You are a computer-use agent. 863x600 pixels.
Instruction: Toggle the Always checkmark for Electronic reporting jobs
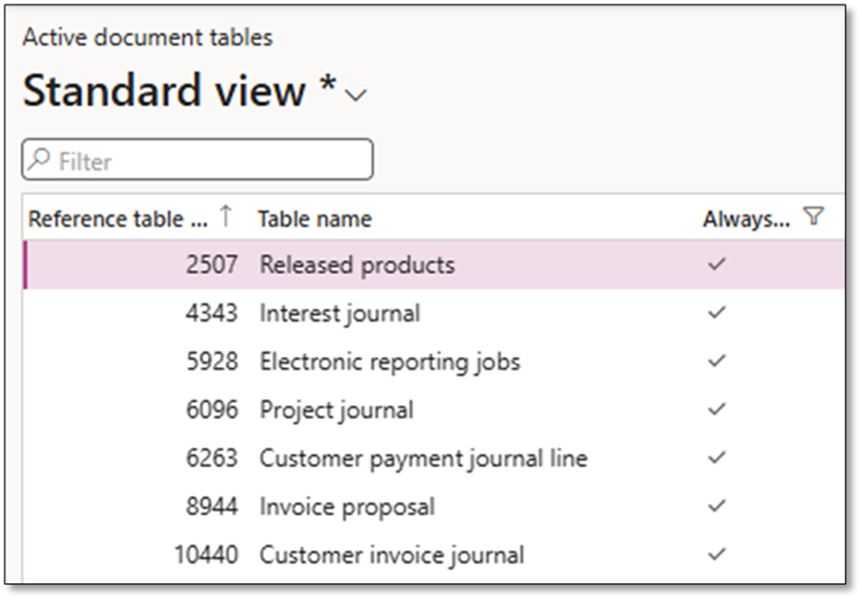point(716,361)
